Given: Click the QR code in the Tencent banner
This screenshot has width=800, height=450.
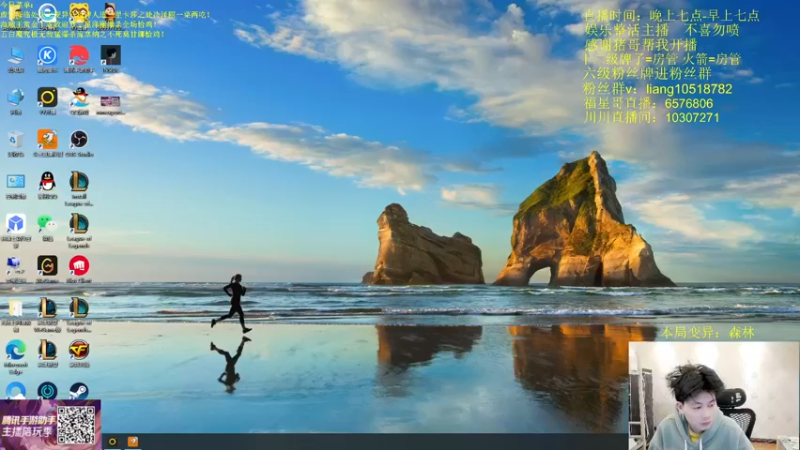Looking at the screenshot, I should (x=76, y=424).
